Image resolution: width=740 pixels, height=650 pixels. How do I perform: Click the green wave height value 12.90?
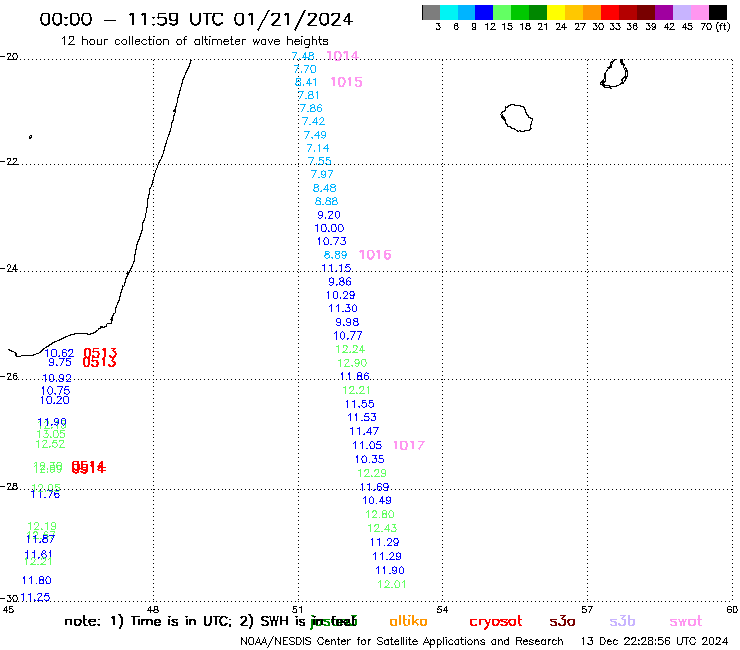coord(352,363)
